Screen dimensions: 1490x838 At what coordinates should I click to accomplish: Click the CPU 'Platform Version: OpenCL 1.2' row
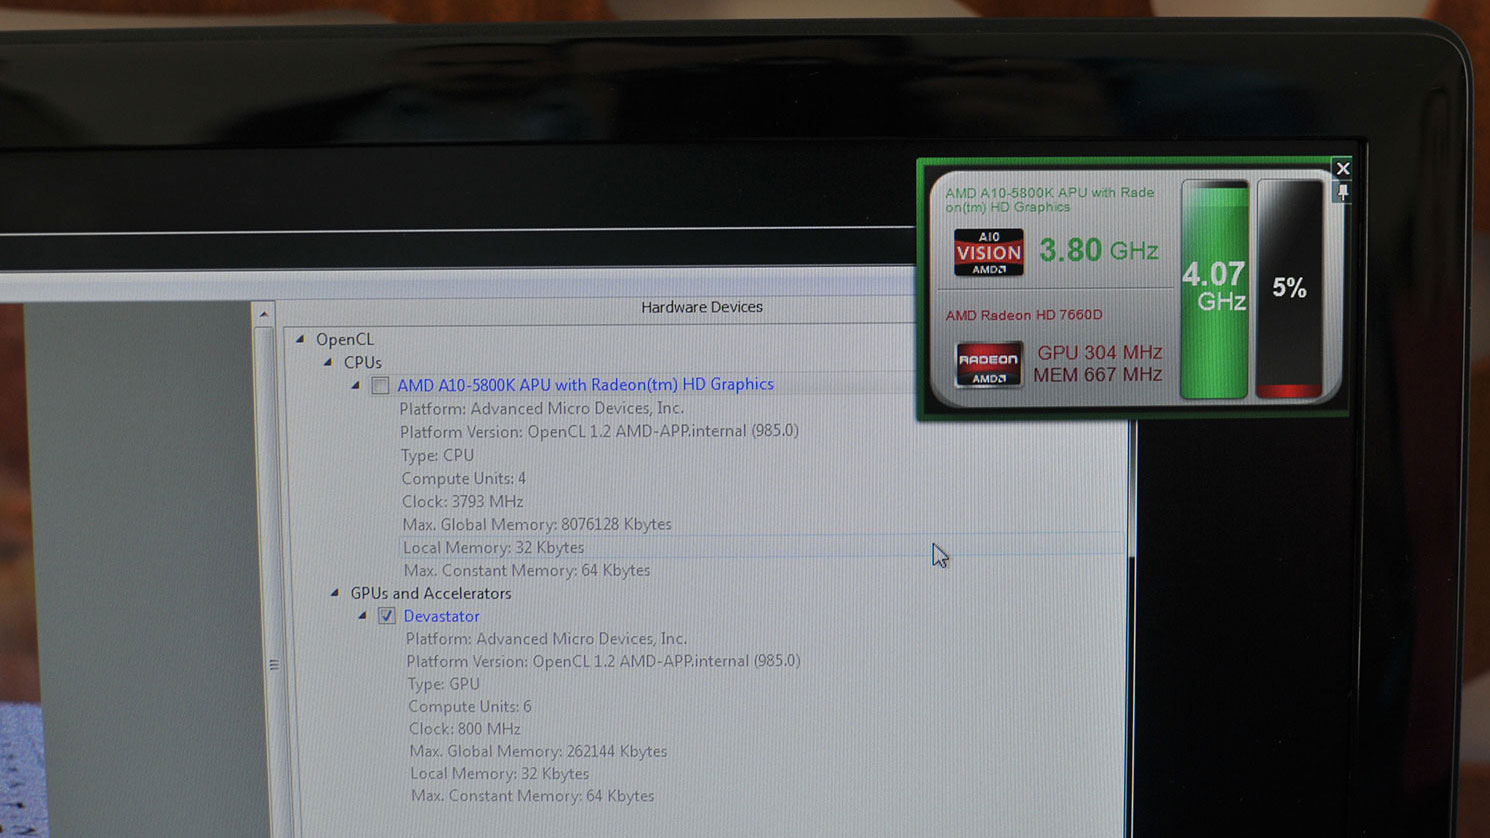coord(599,431)
